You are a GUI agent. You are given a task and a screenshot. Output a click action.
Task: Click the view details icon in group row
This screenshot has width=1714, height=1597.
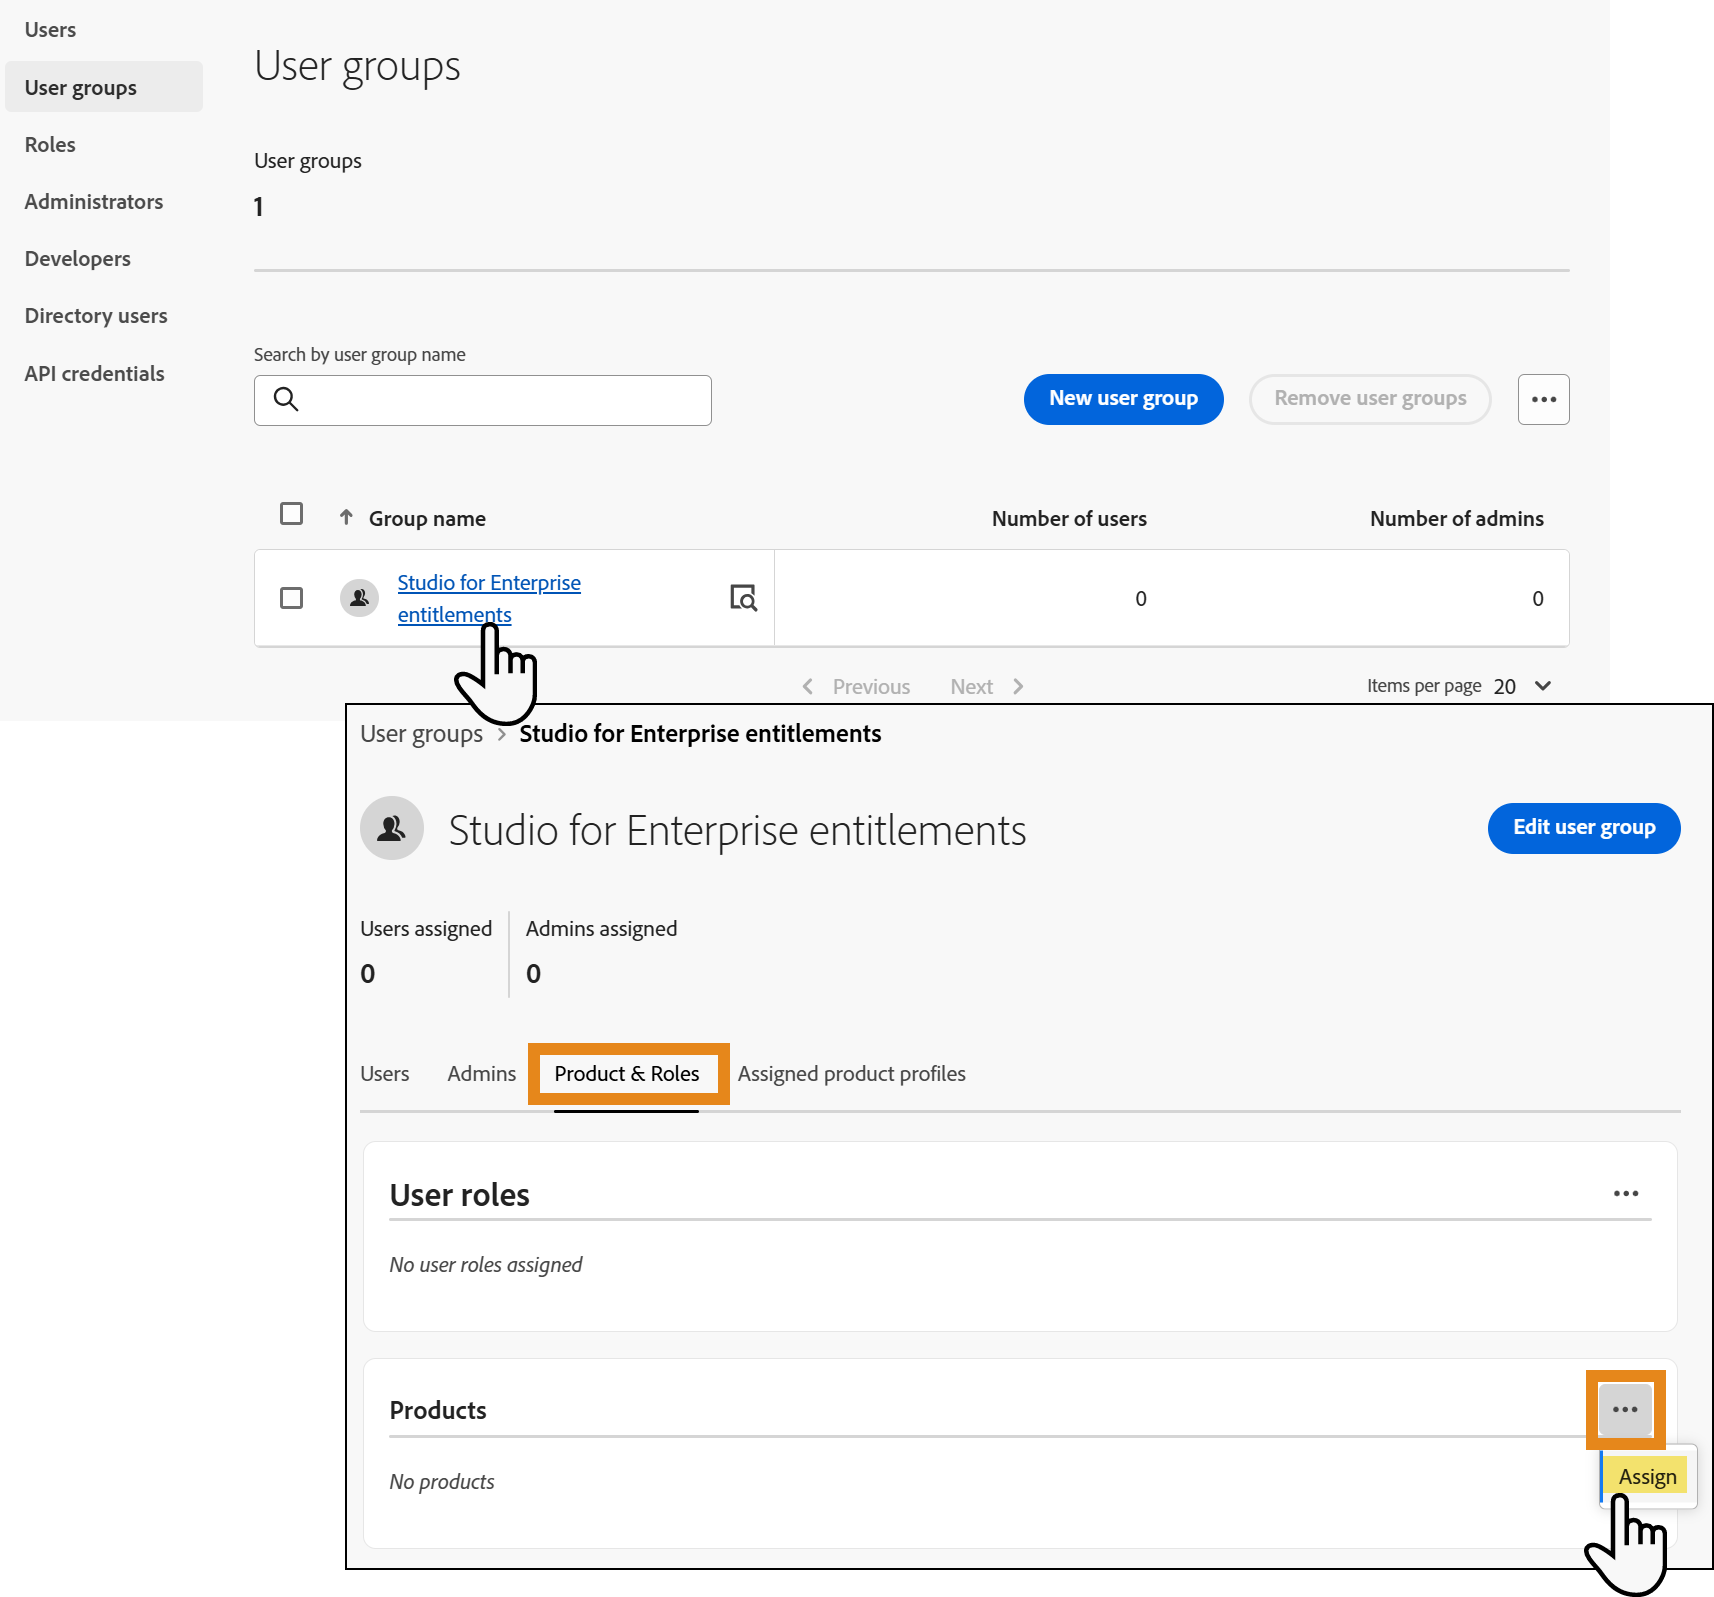click(743, 598)
